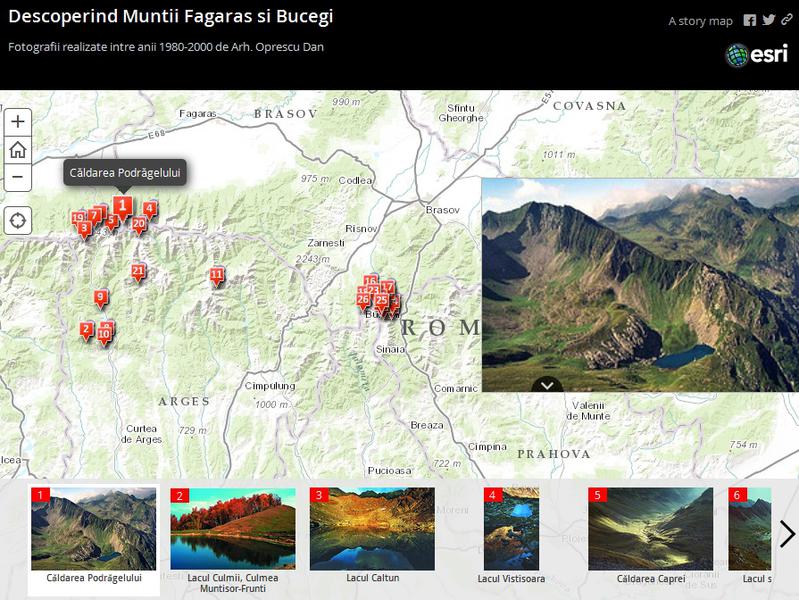This screenshot has width=799, height=600.
Task: Click map marker 9
Action: point(101,298)
